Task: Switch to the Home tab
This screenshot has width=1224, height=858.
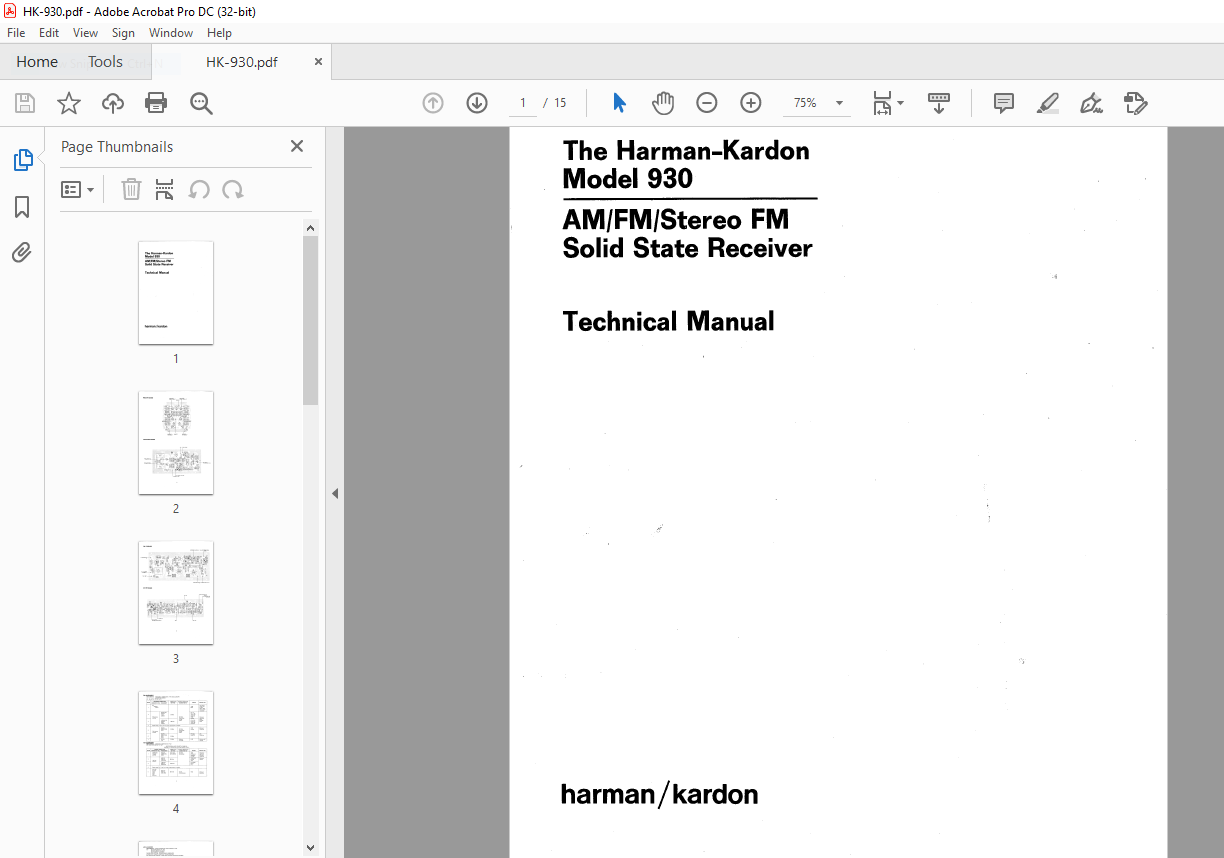Action: 37,62
